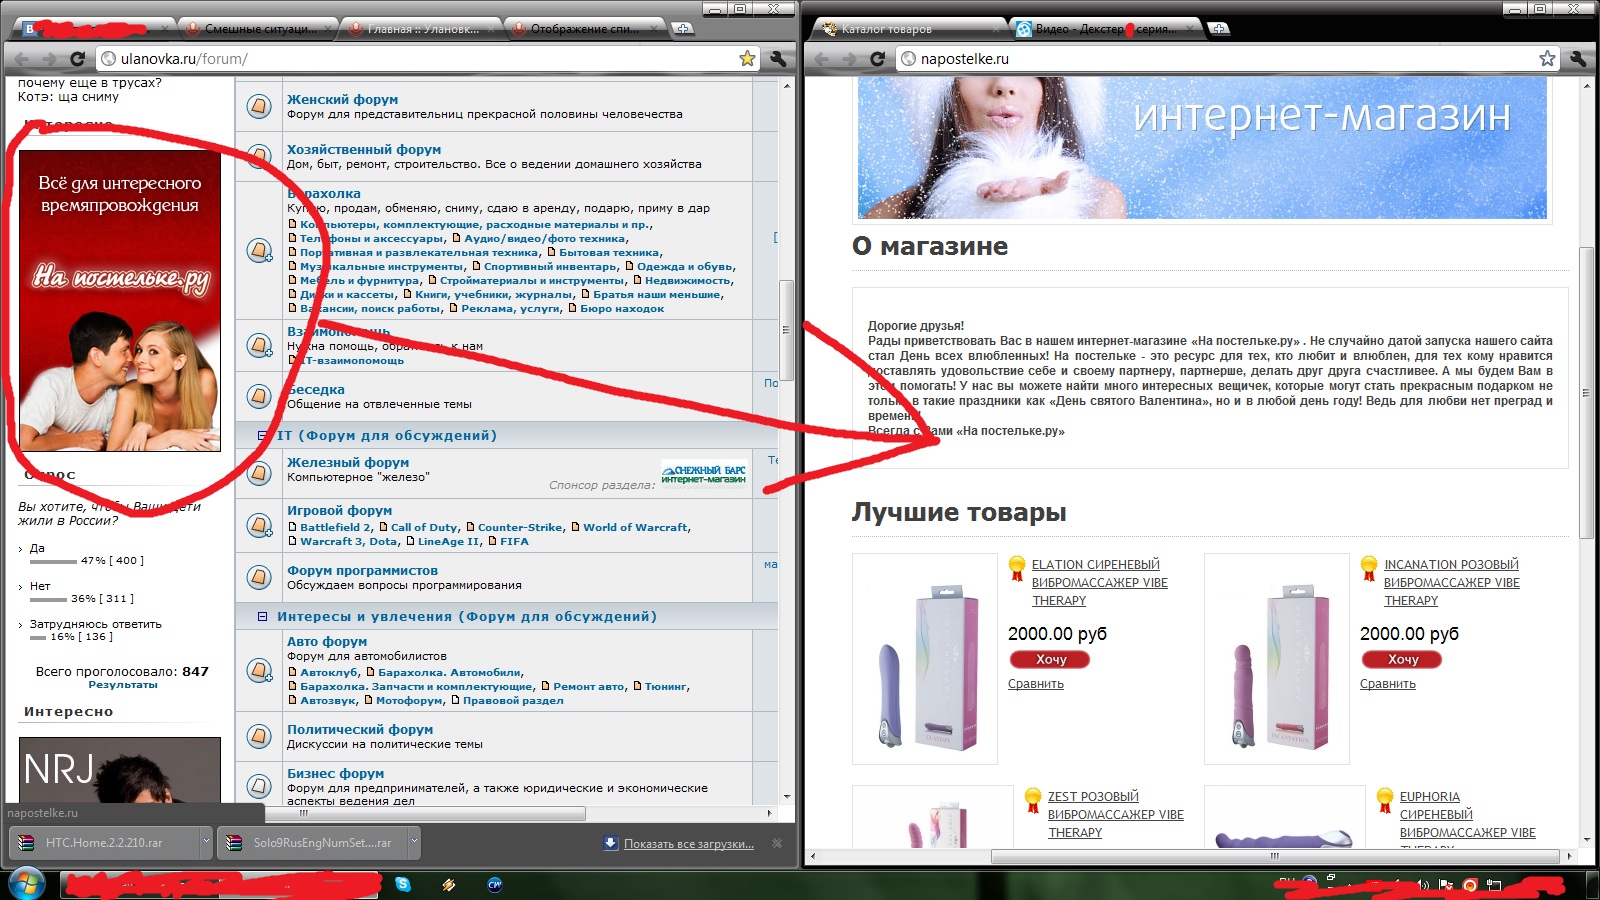Click Показать все загрузки link
The height and width of the screenshot is (900, 1600).
pyautogui.click(x=689, y=844)
